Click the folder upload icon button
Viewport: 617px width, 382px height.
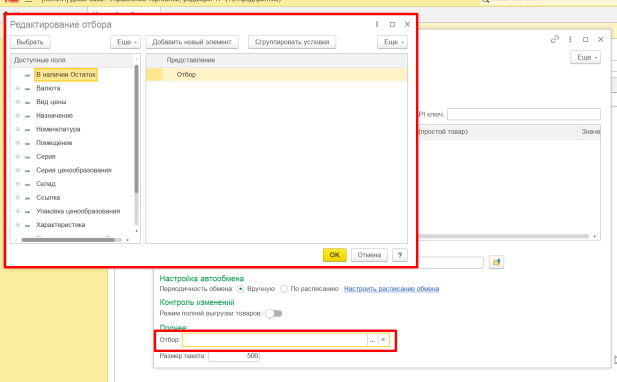coord(496,262)
